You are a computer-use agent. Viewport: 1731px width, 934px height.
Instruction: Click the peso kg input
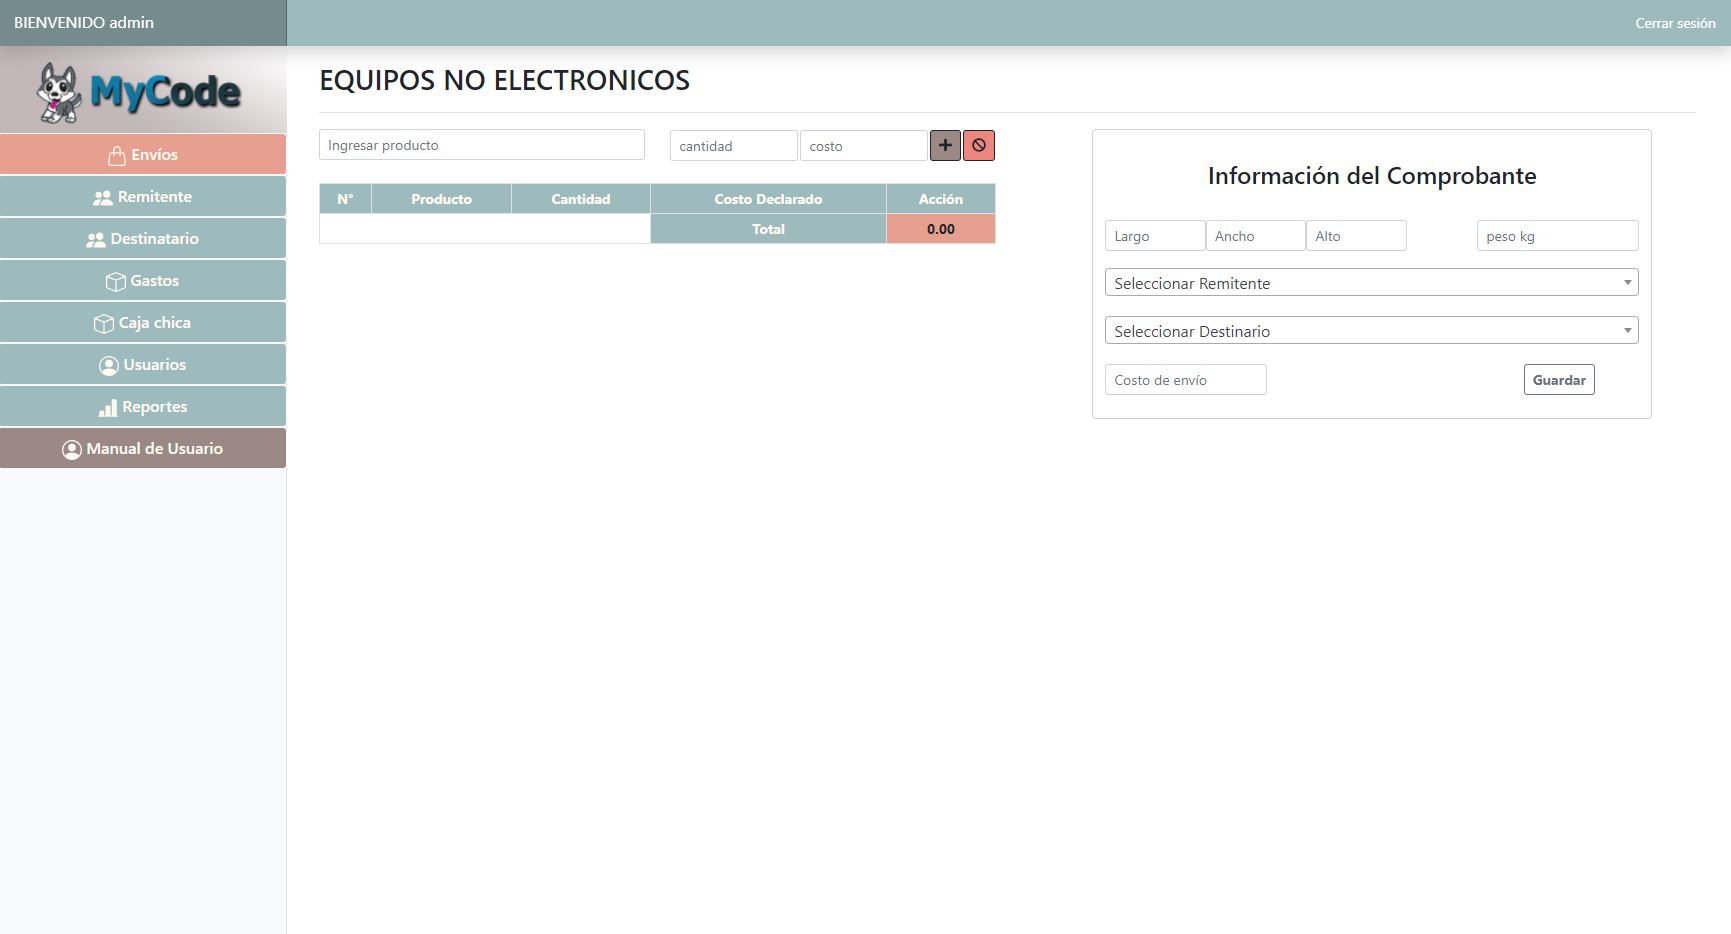pos(1556,236)
